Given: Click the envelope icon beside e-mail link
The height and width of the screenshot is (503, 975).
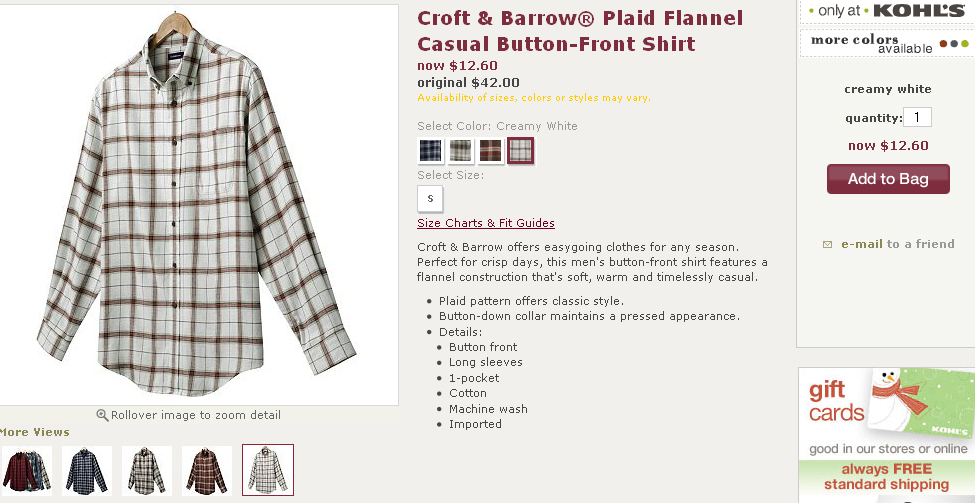Looking at the screenshot, I should coord(827,244).
